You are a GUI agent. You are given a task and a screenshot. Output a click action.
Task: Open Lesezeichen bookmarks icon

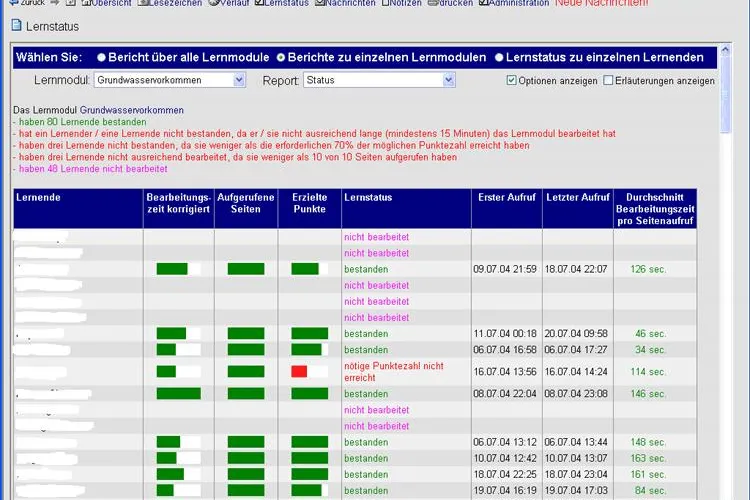tap(142, 3)
